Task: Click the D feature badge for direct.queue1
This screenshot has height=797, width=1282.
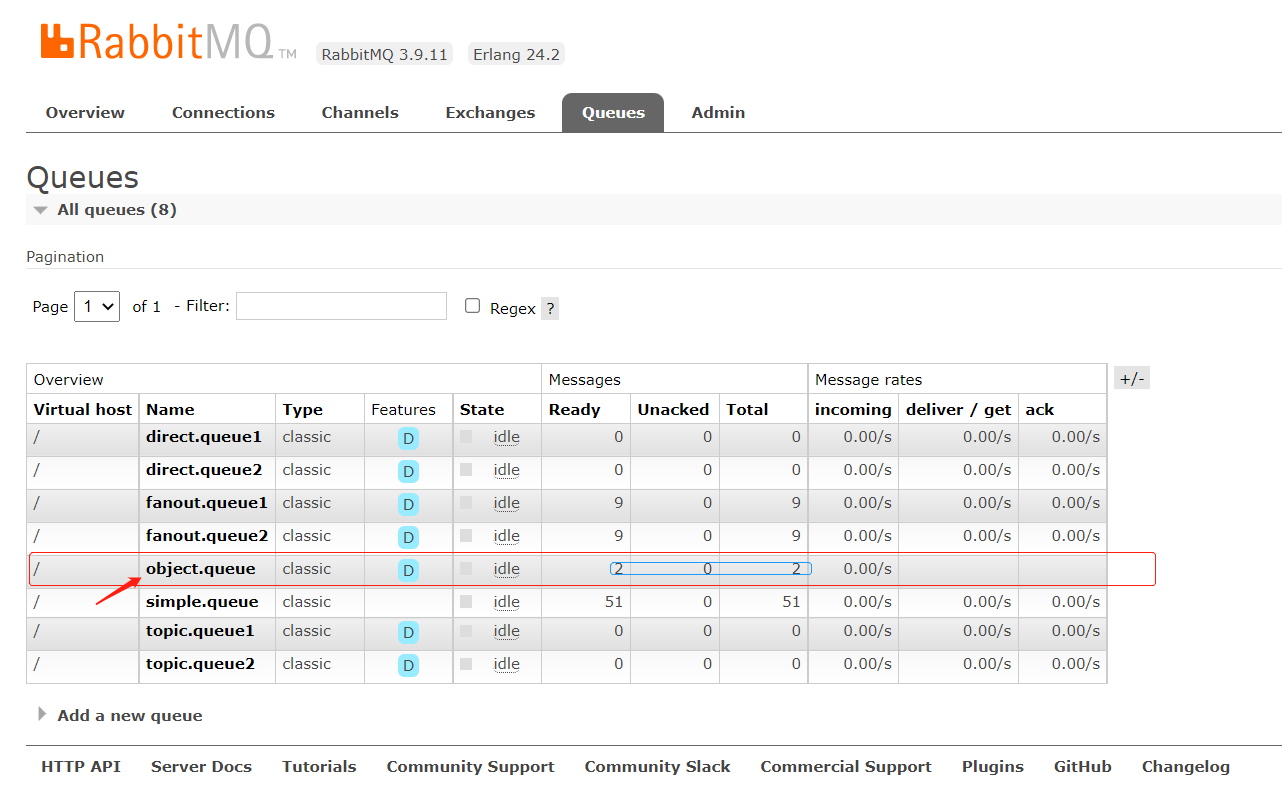Action: coord(408,439)
